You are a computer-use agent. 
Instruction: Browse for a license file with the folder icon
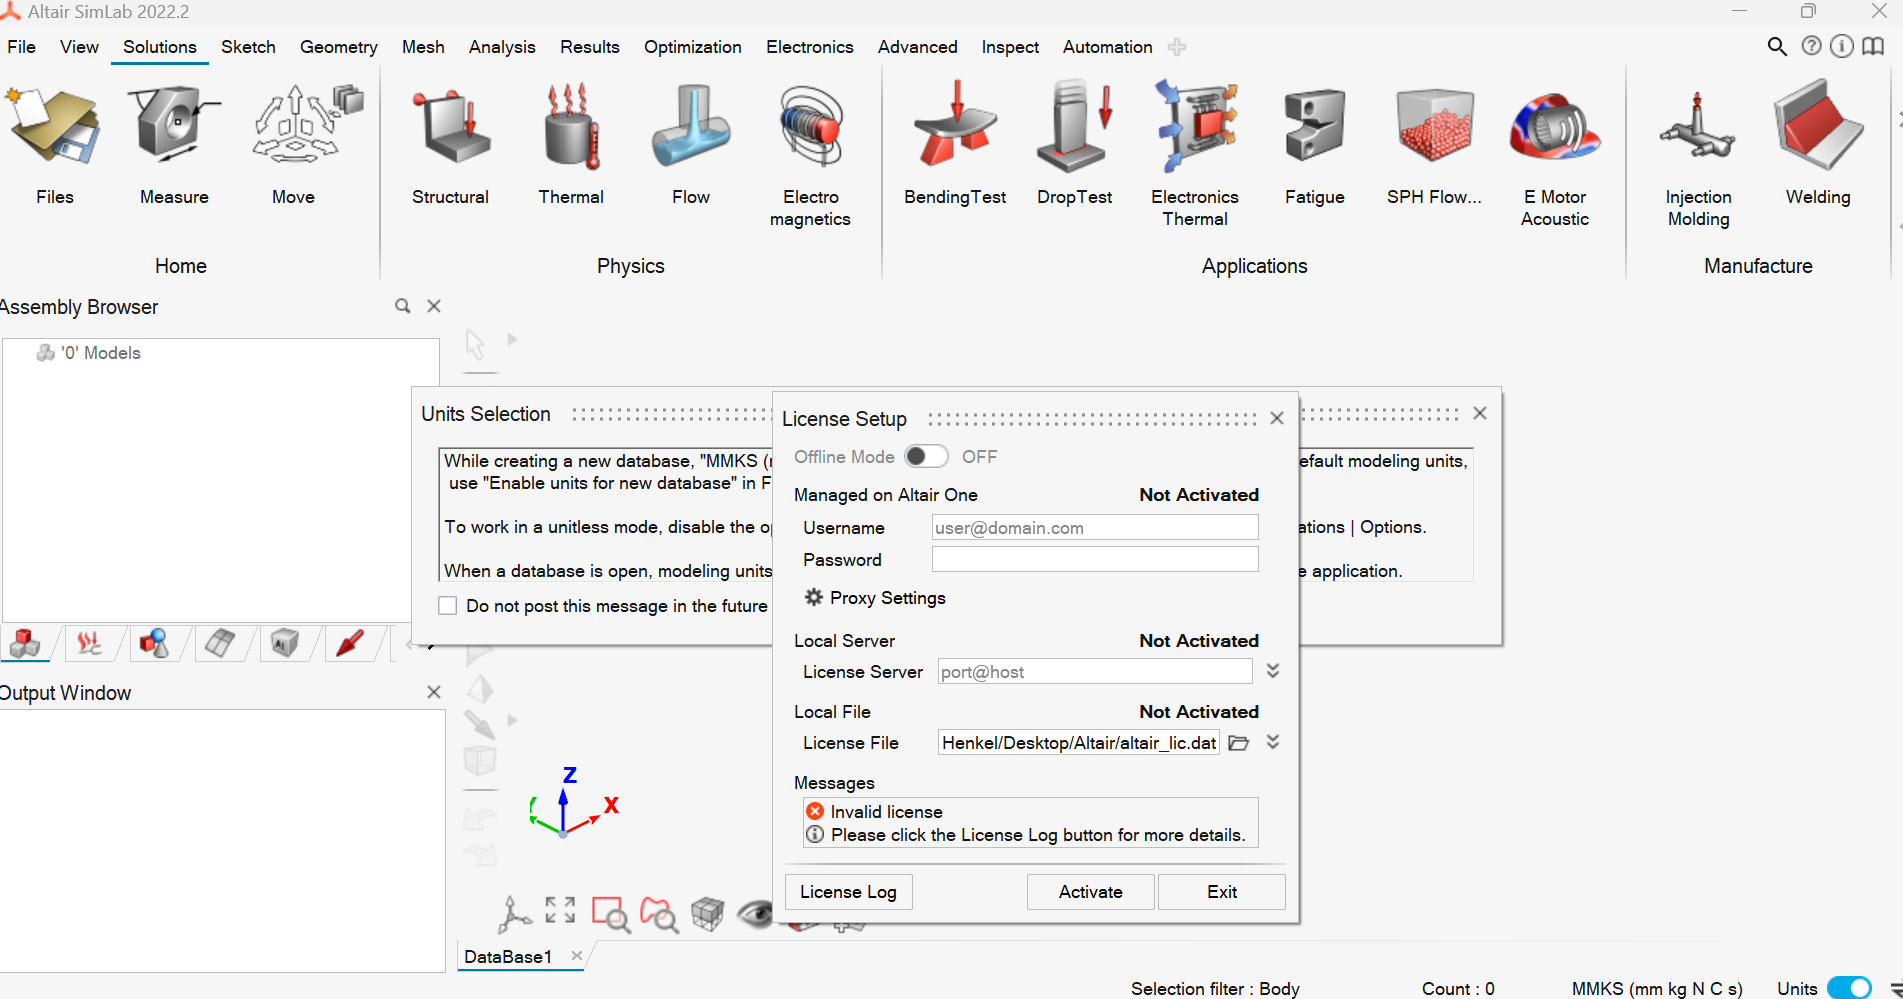(1239, 743)
